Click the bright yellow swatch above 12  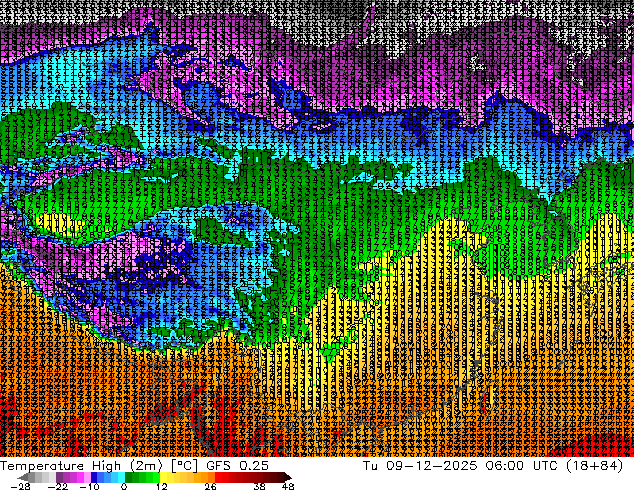(163, 477)
